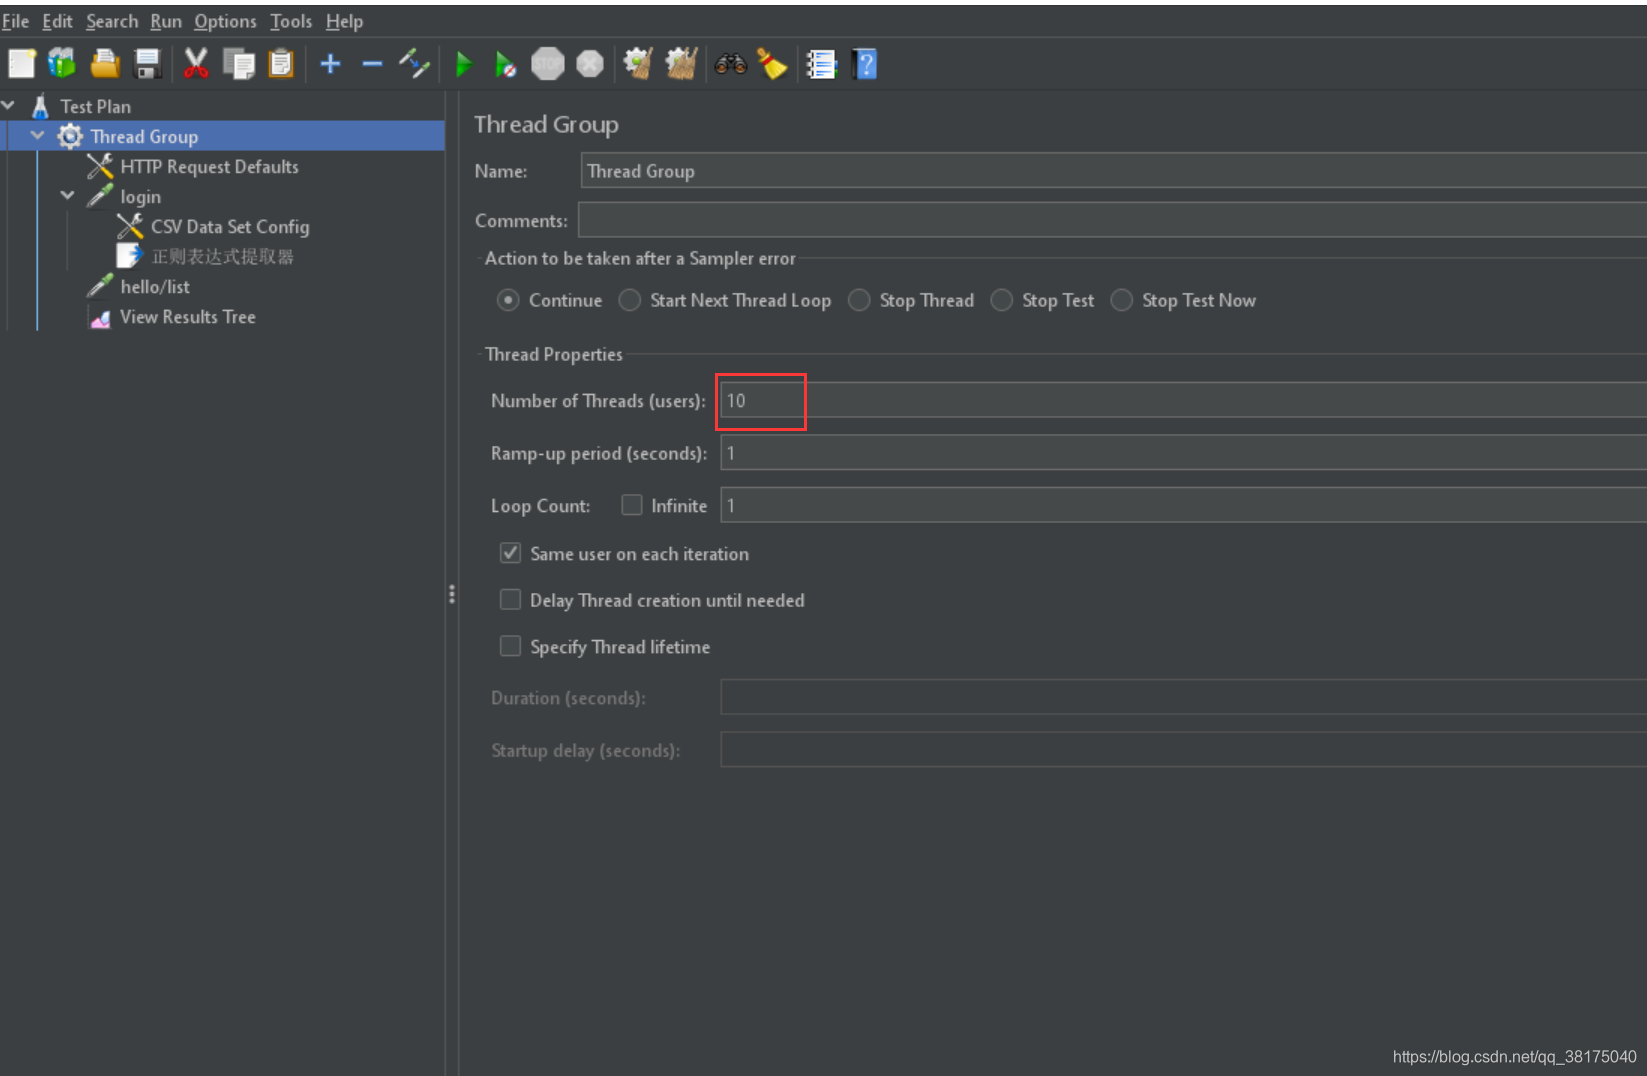Select CSV Data Set Config item

(x=230, y=226)
